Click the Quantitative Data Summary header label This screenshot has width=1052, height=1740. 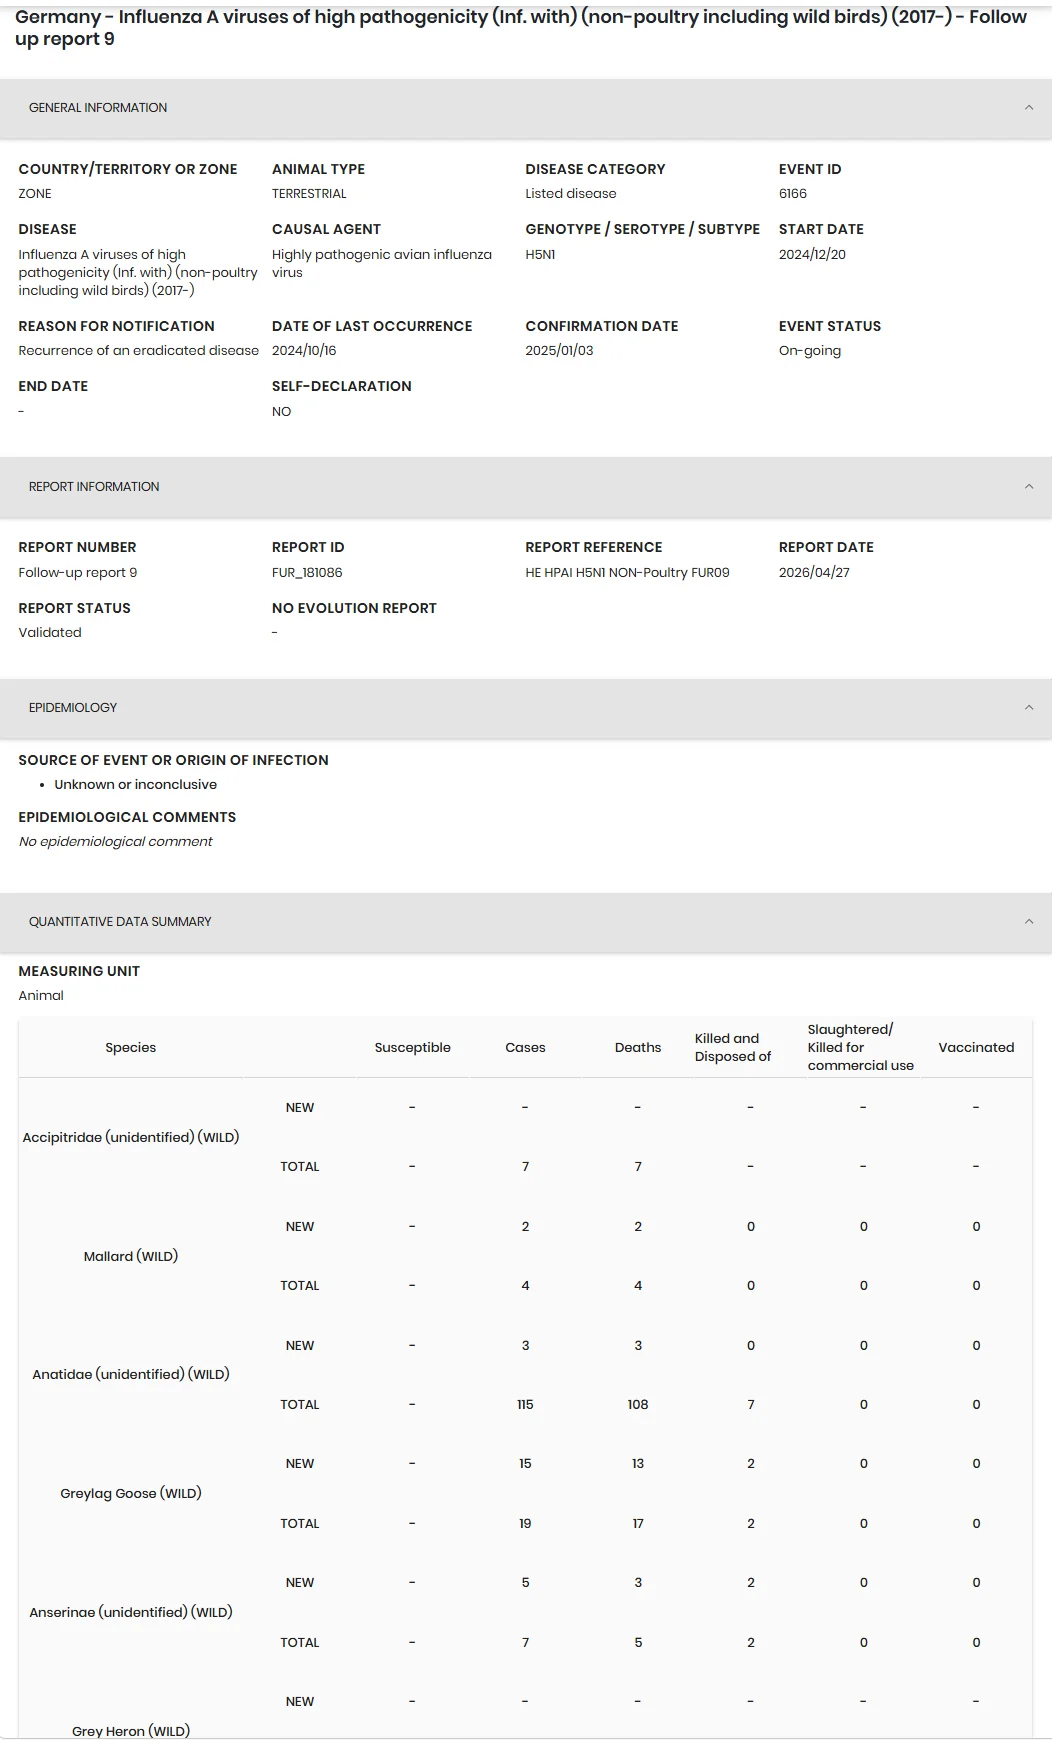[x=120, y=922]
